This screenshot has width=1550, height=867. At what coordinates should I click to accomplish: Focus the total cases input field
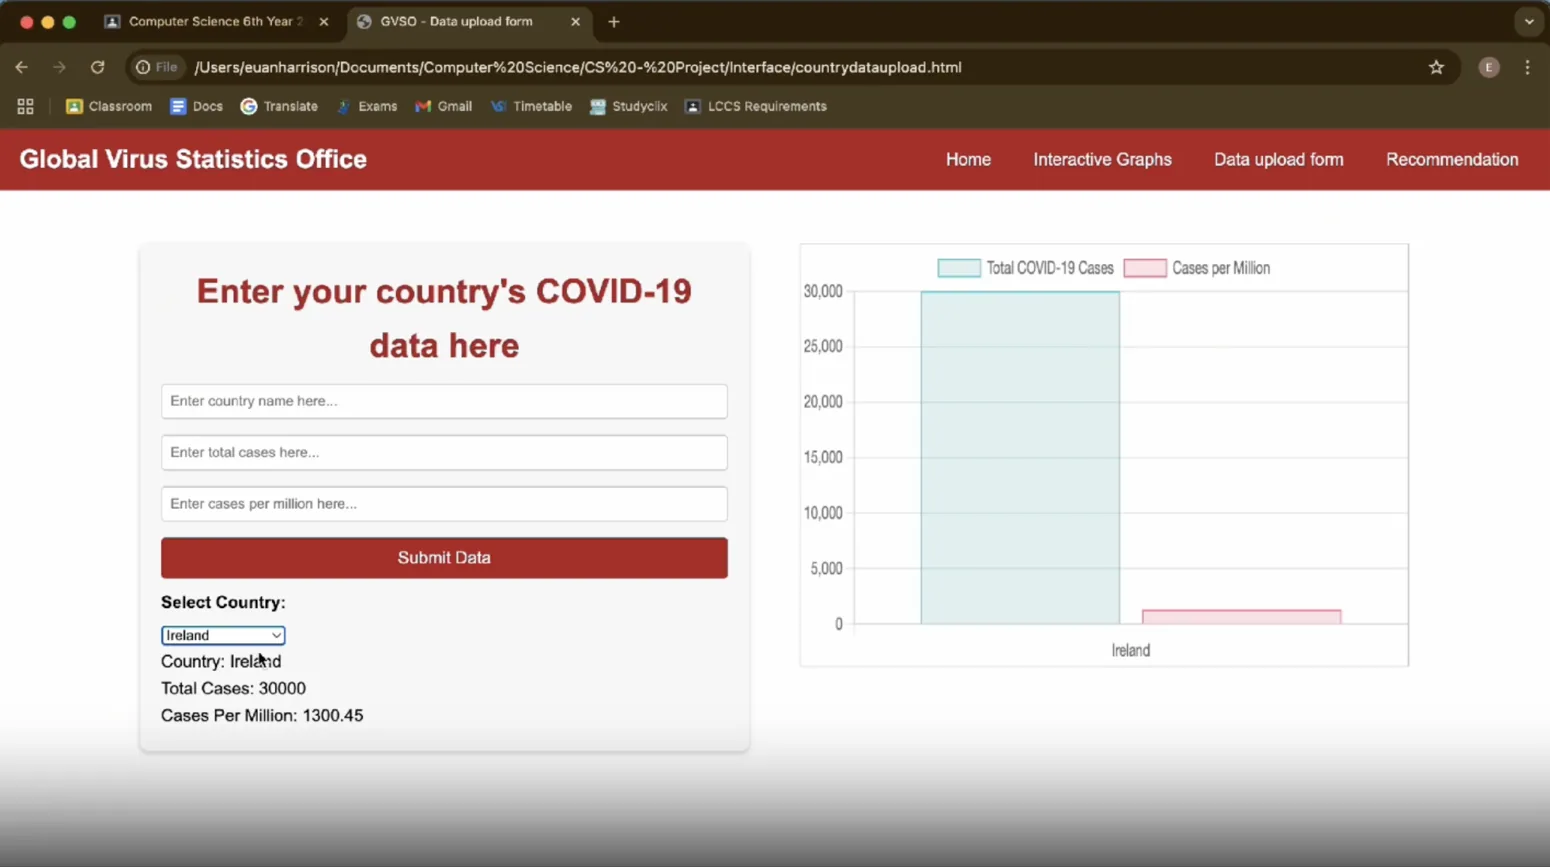point(444,452)
